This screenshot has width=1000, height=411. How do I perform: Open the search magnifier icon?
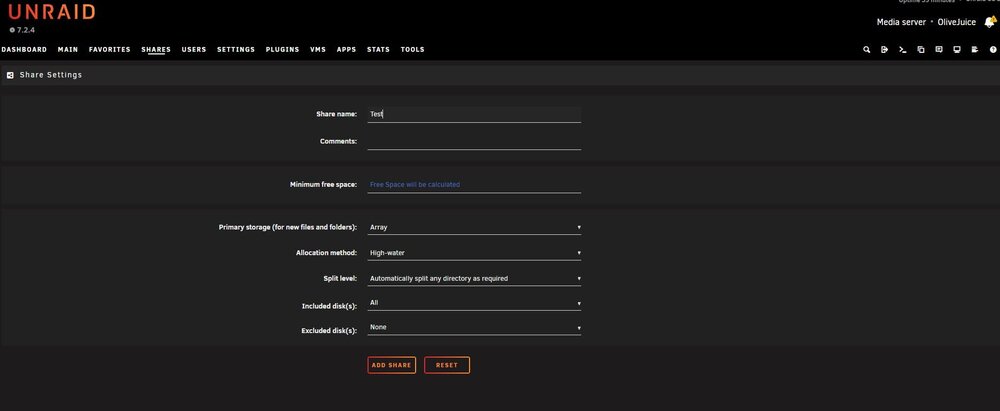(x=866, y=50)
